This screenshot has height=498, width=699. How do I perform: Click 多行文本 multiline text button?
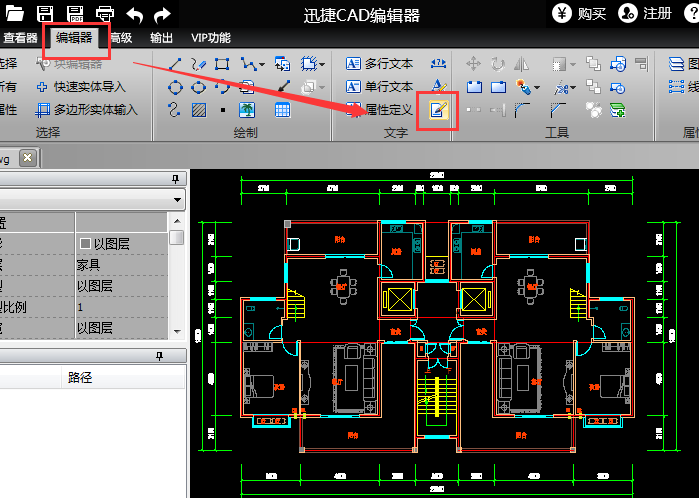(380, 64)
